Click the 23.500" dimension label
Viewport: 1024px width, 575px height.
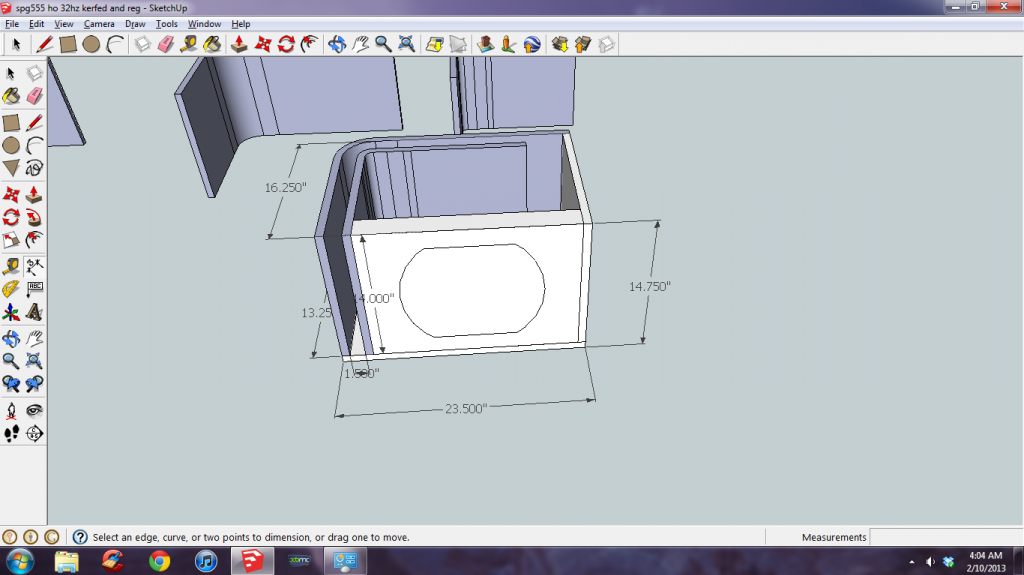tap(464, 408)
